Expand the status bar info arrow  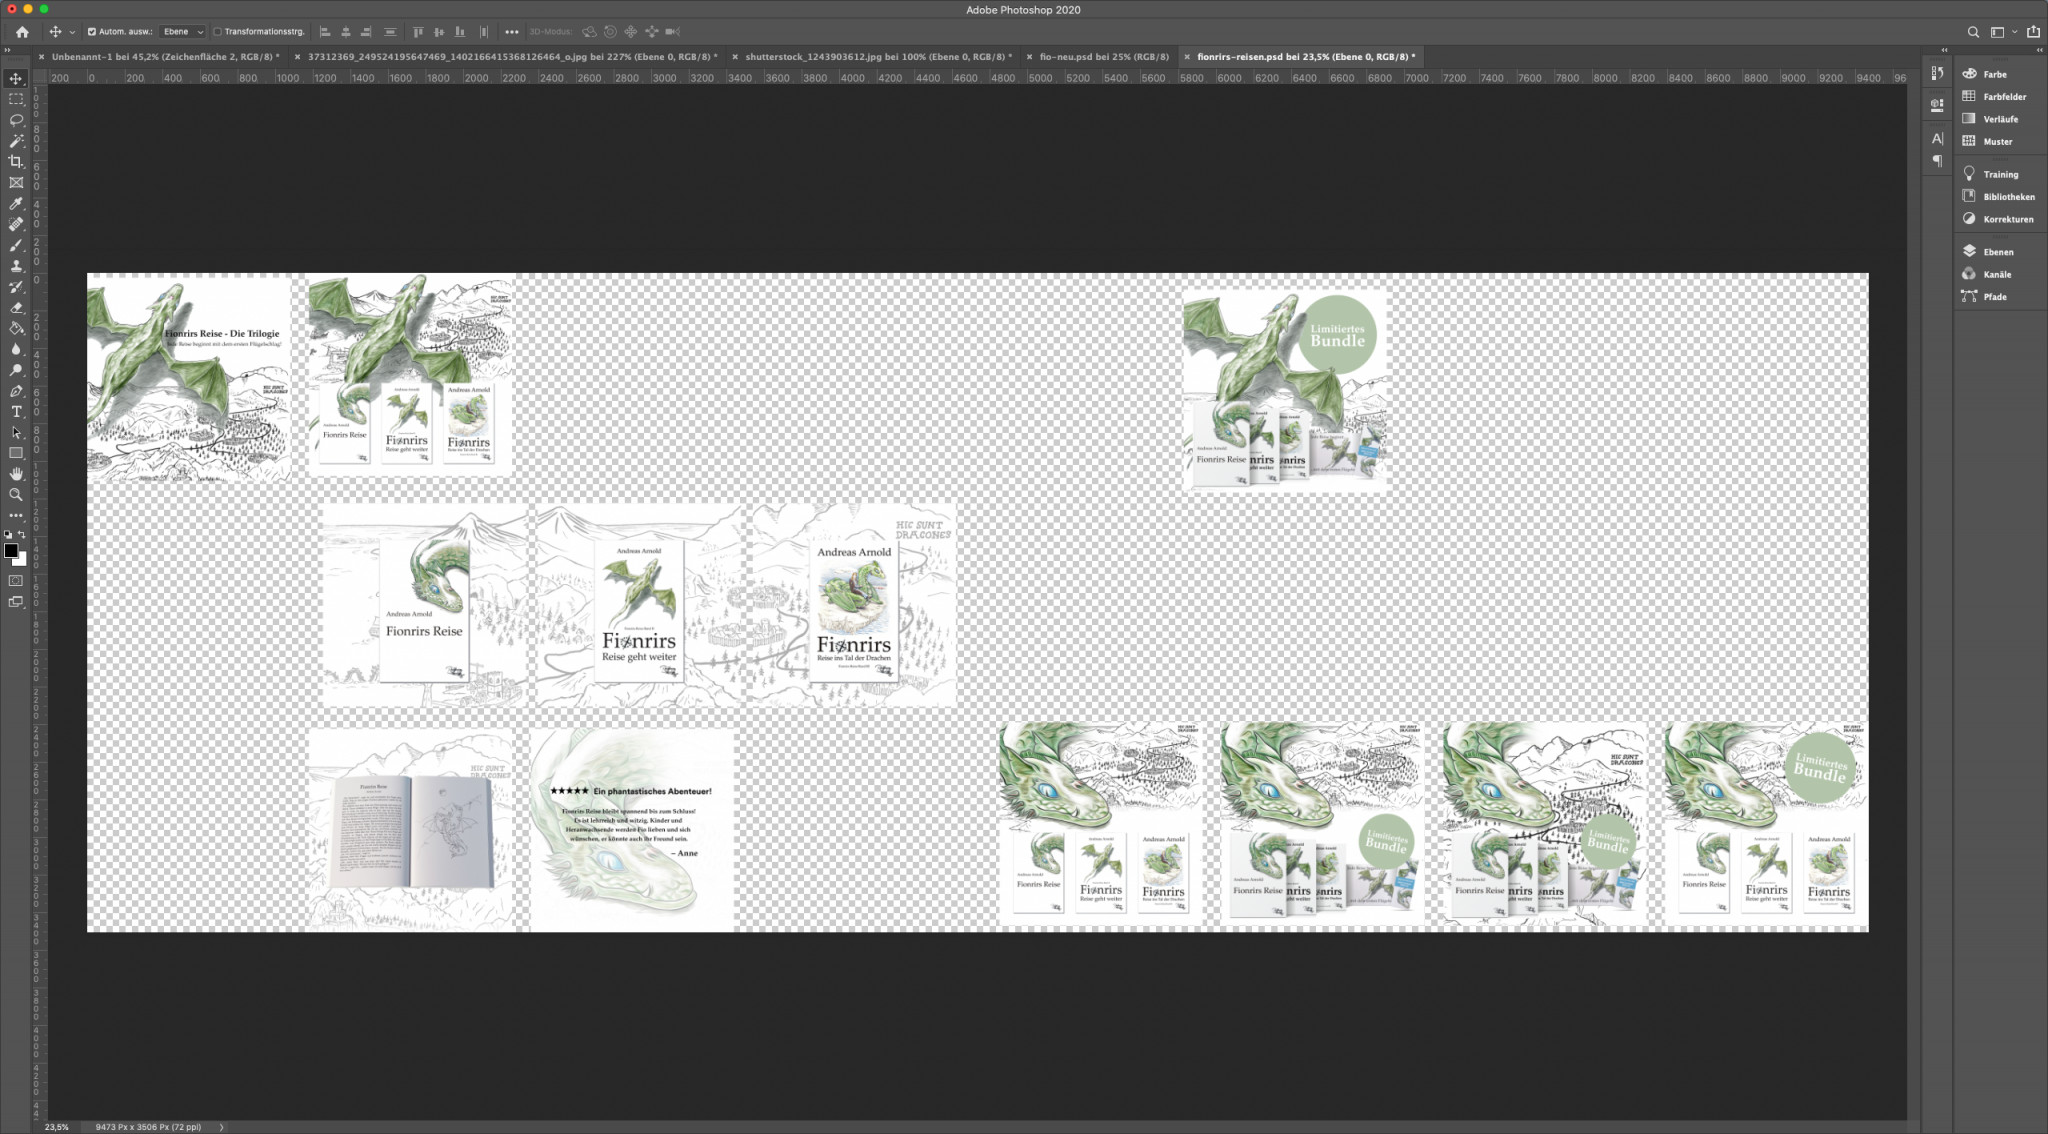point(221,1127)
